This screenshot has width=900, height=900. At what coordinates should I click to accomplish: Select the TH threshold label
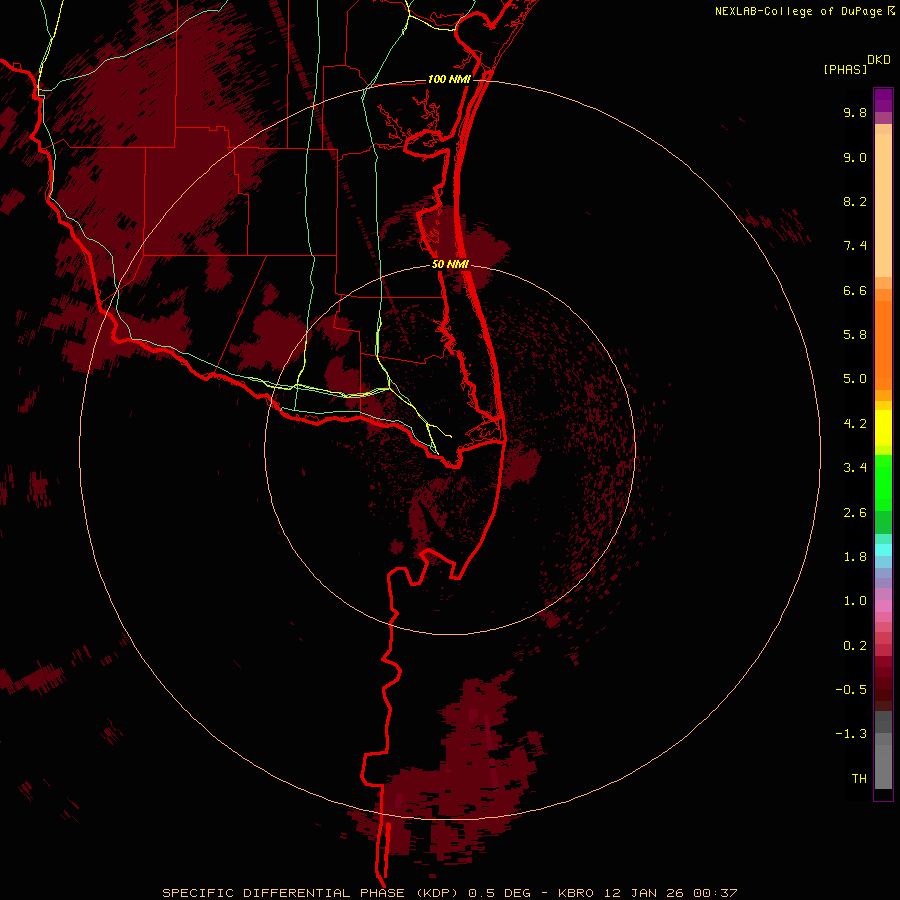coord(859,779)
